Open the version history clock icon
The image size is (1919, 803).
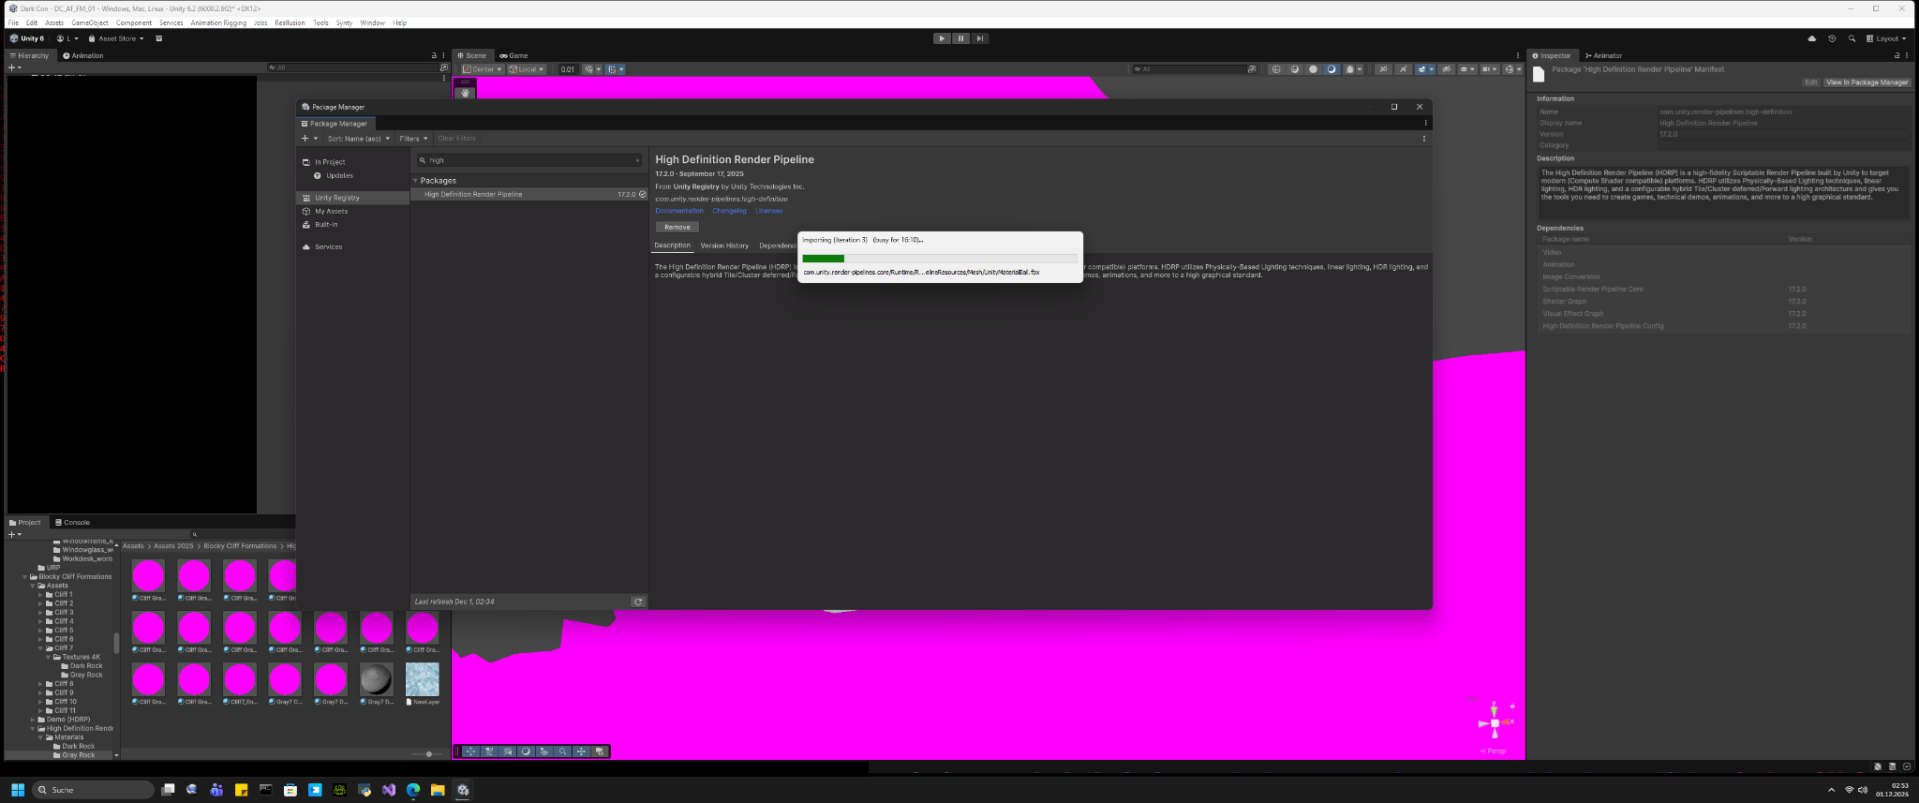coord(1832,38)
